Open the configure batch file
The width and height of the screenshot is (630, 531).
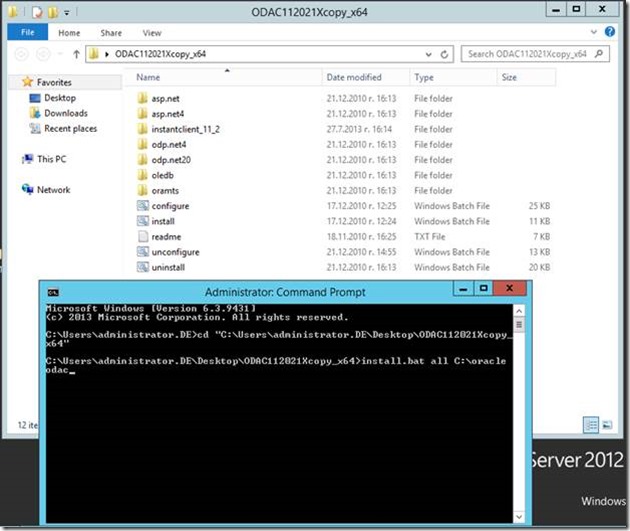click(x=169, y=206)
